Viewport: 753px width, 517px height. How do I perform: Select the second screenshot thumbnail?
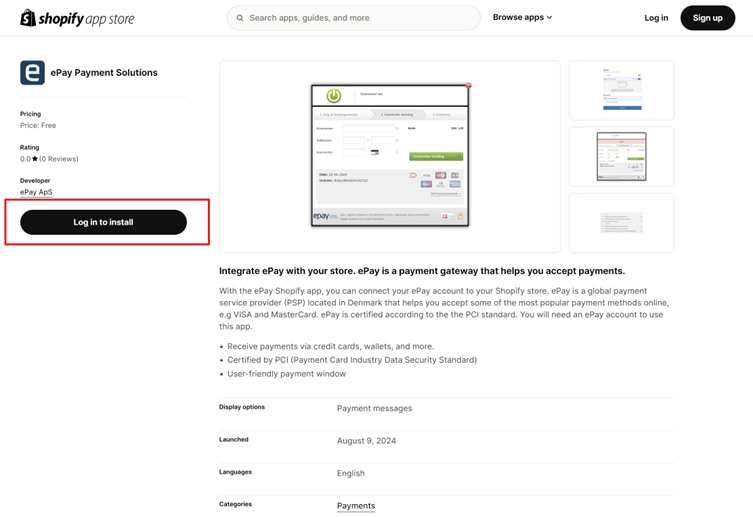coord(621,156)
